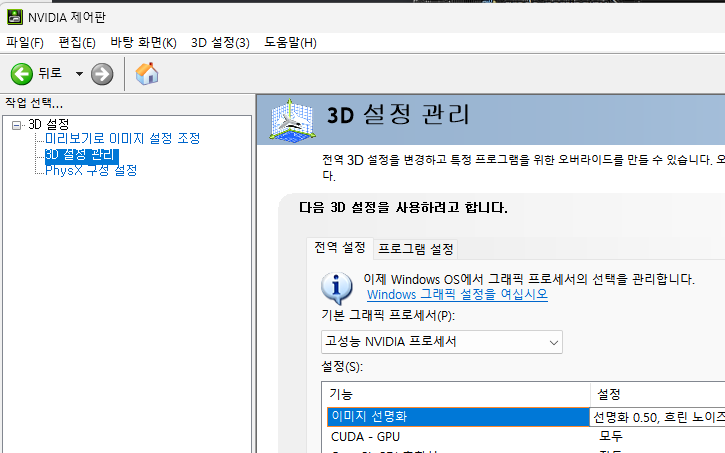Screen dimensions: 725x453
Task: Click the blue information icon
Action: (337, 288)
